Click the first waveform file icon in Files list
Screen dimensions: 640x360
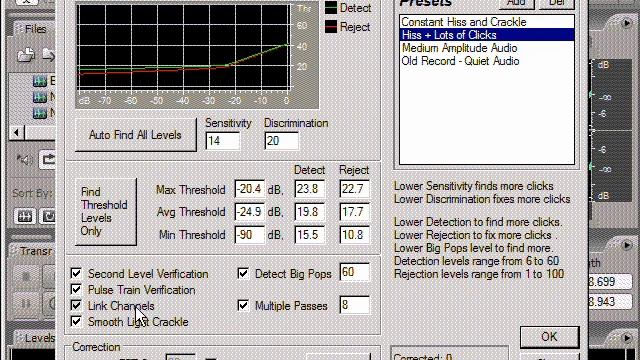[40, 81]
